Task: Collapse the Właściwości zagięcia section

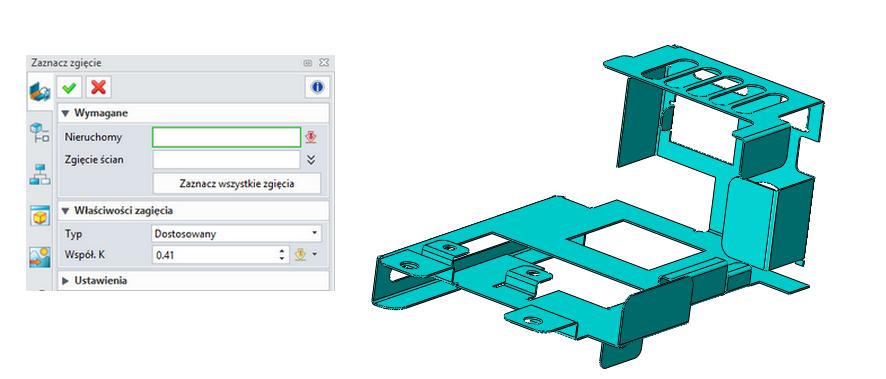Action: pyautogui.click(x=66, y=211)
